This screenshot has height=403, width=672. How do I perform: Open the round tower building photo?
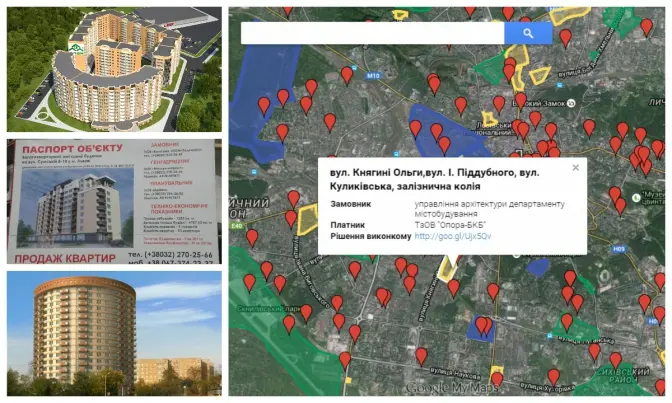pos(114,334)
